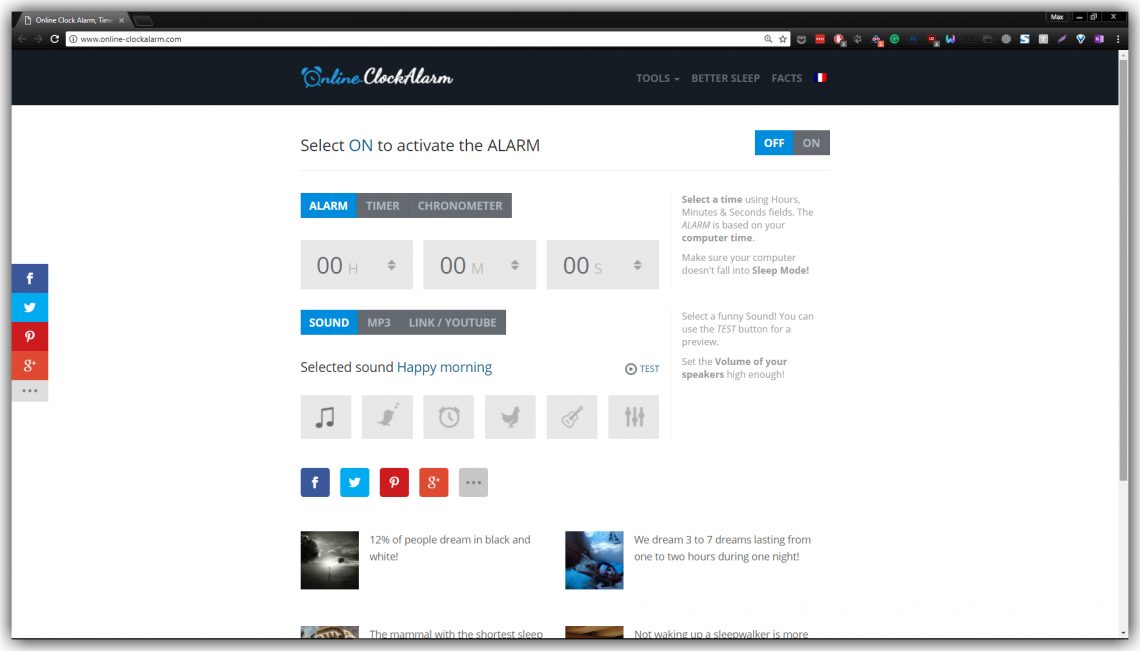Adjust the minutes spinner arrows
Image resolution: width=1140 pixels, height=651 pixels.
click(x=515, y=265)
